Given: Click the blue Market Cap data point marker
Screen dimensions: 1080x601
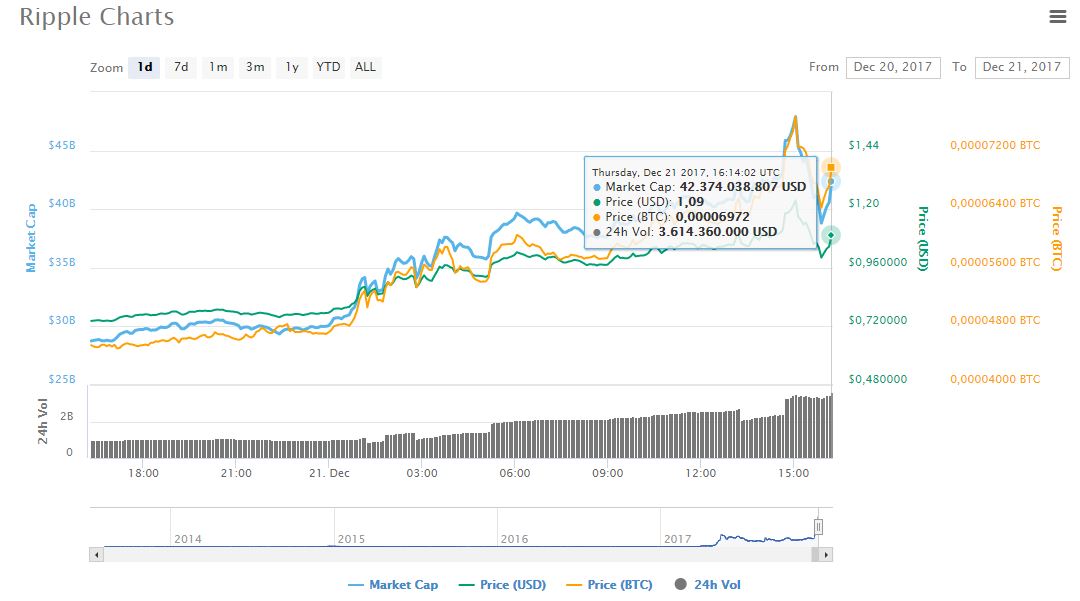Looking at the screenshot, I should click(x=831, y=182).
